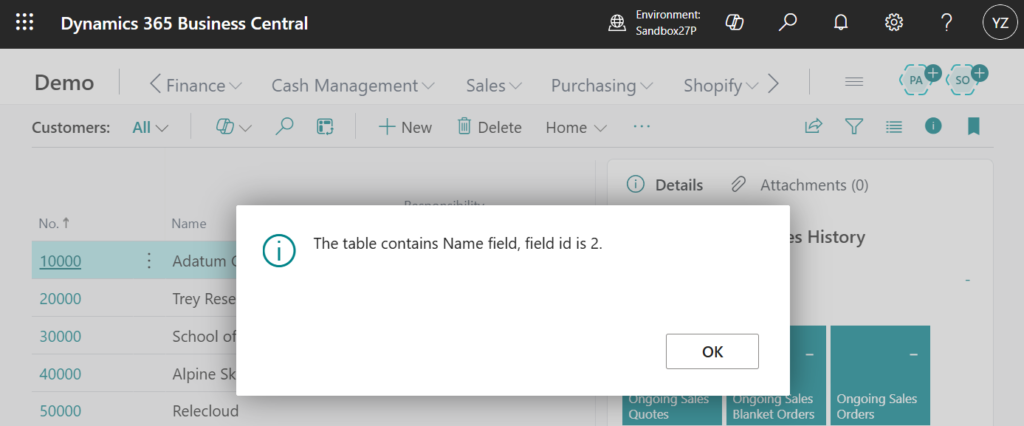Toggle the bookmark icon for this page

[x=972, y=127]
